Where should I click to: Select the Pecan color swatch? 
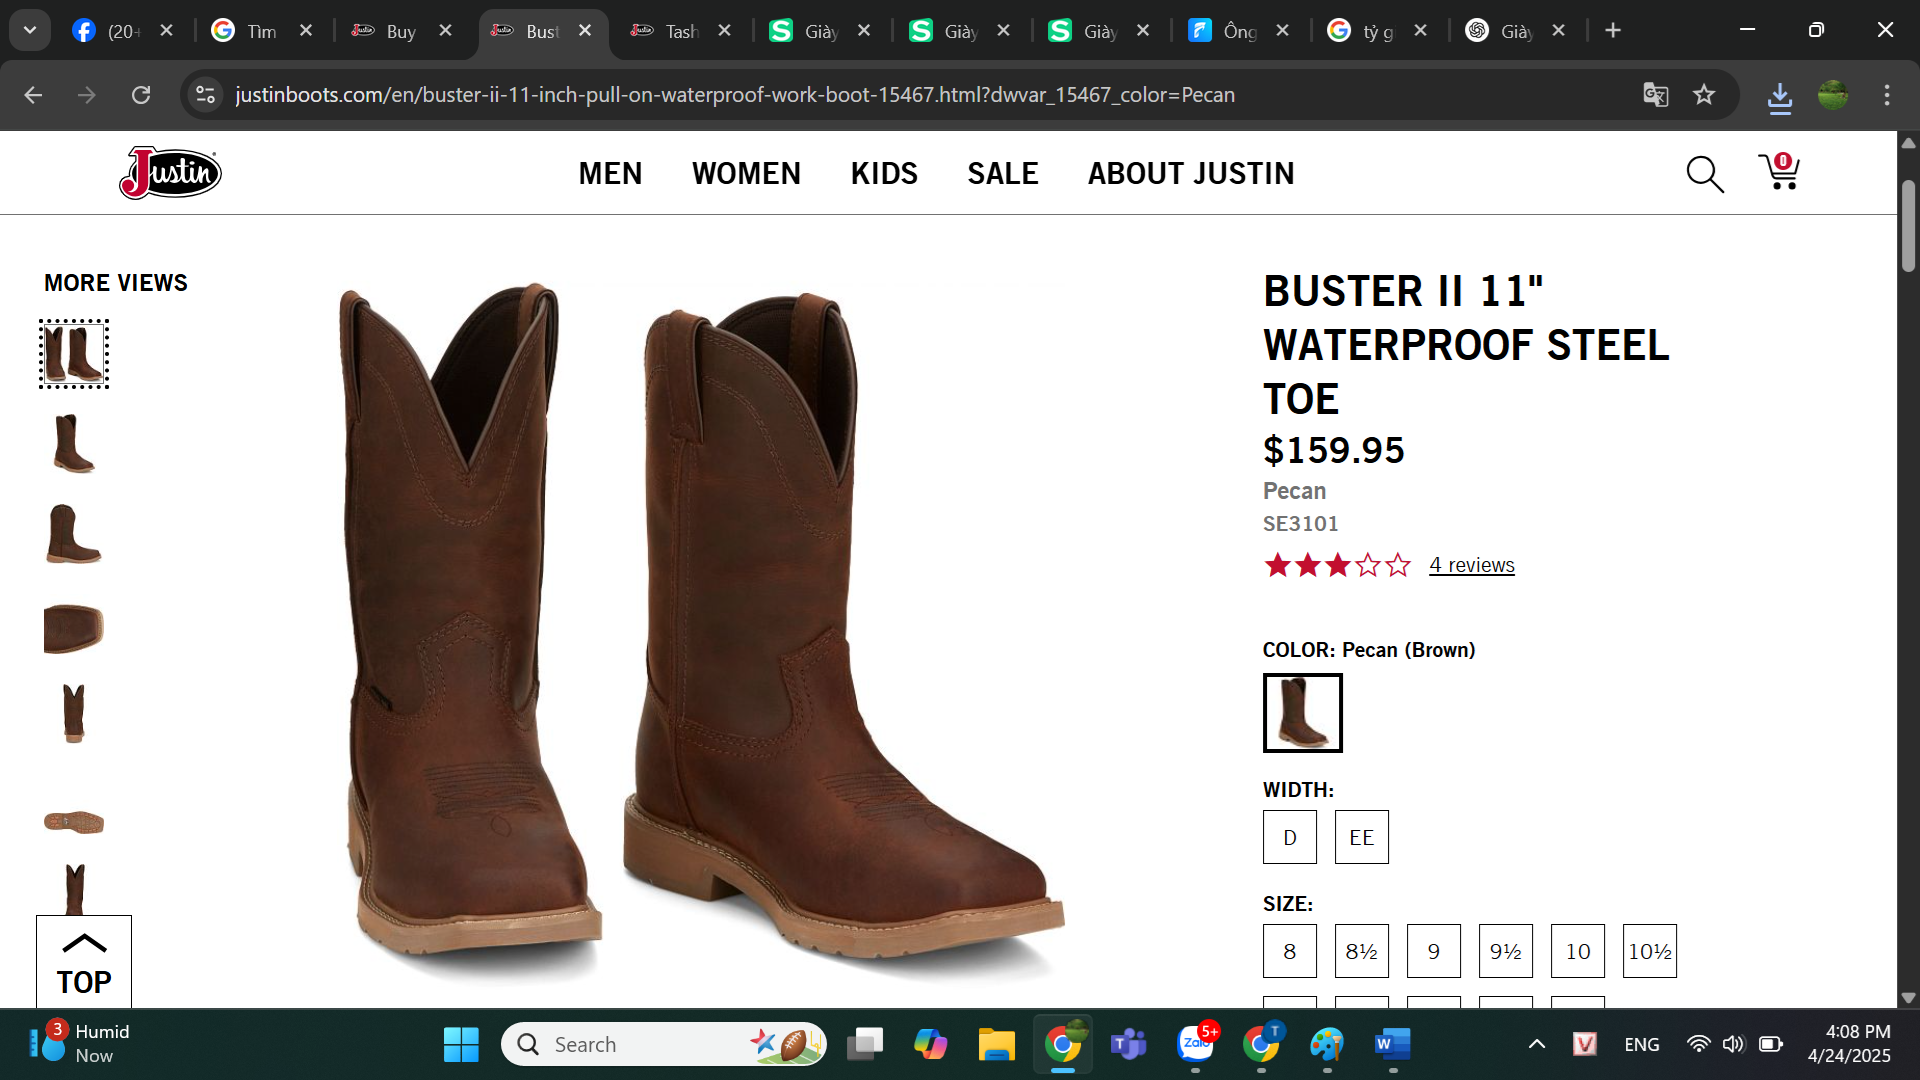click(1302, 713)
